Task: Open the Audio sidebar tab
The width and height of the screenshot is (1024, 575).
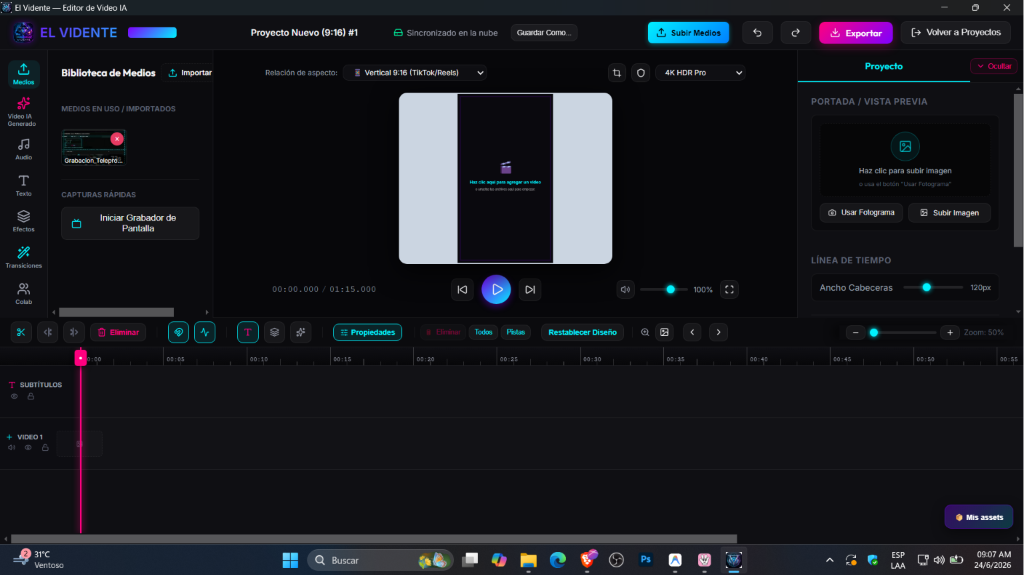Action: [x=24, y=149]
